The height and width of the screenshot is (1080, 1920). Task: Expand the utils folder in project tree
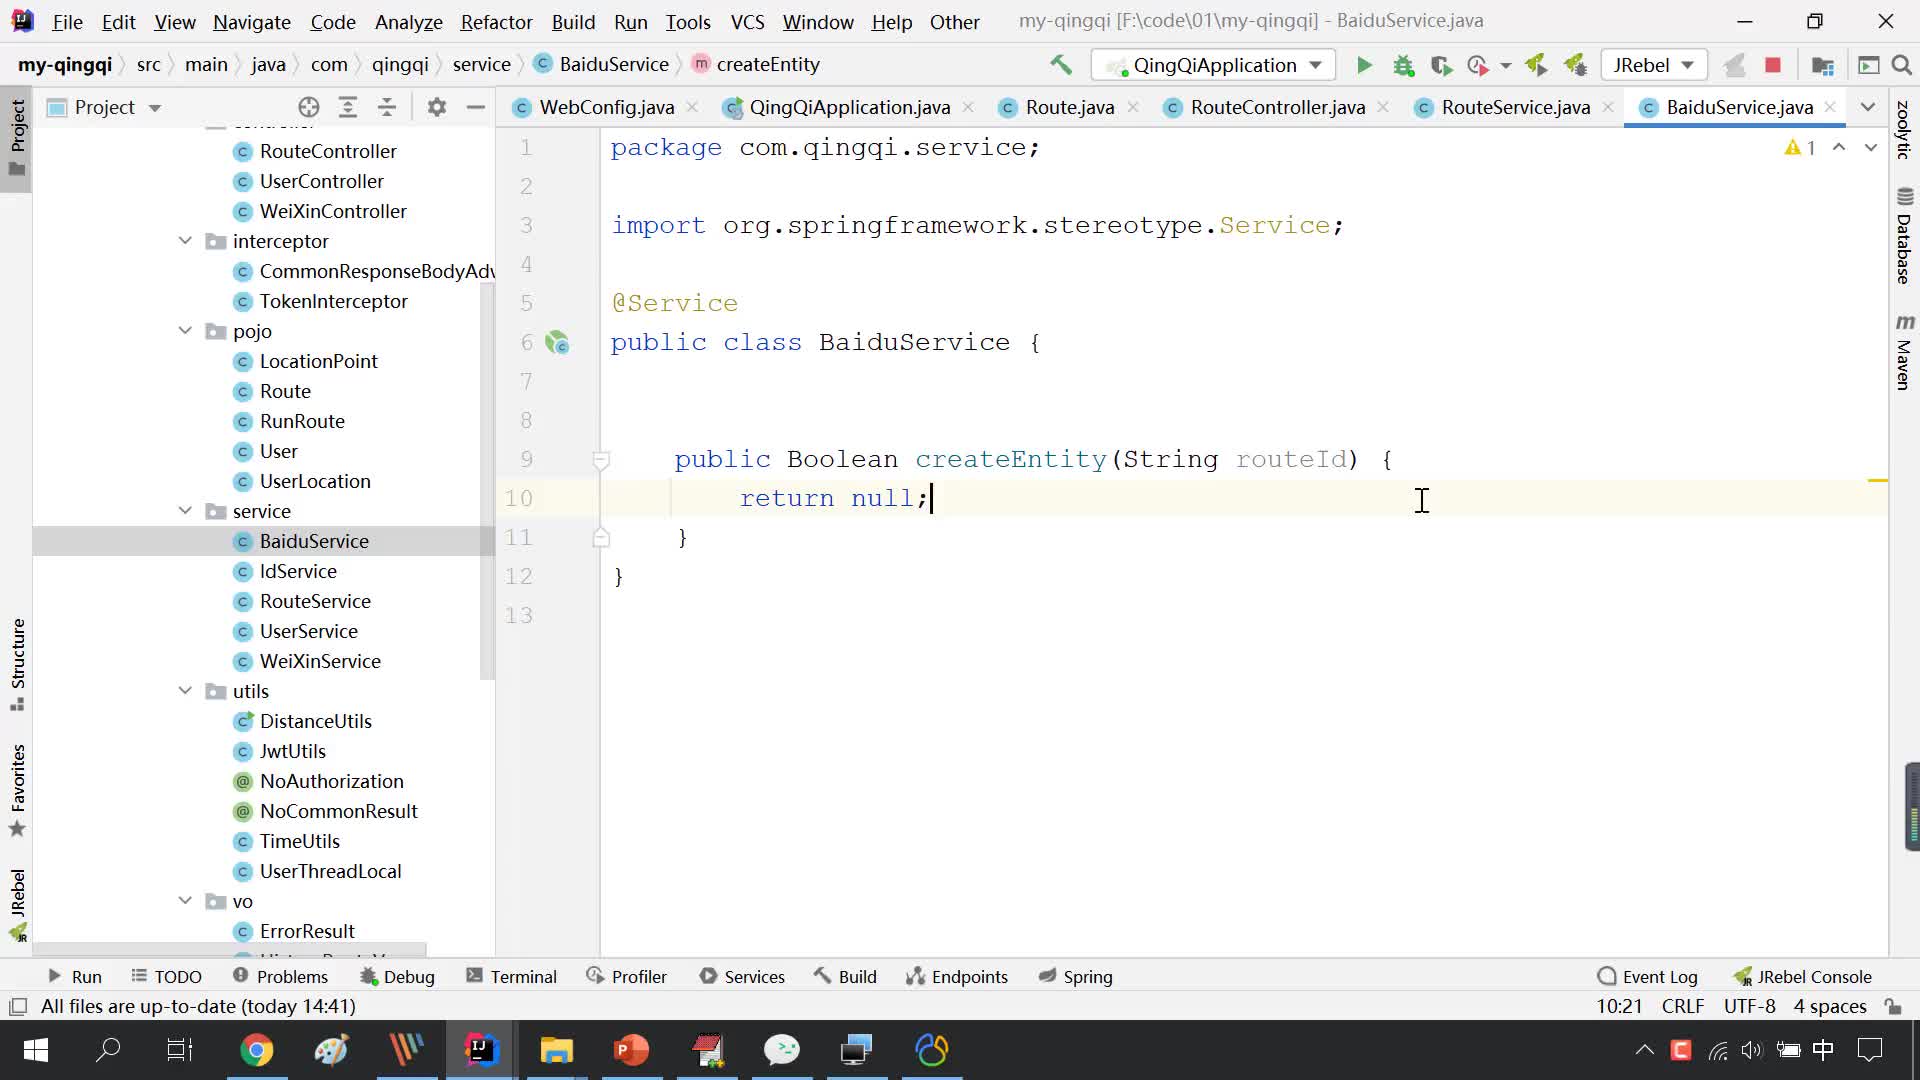coord(186,690)
